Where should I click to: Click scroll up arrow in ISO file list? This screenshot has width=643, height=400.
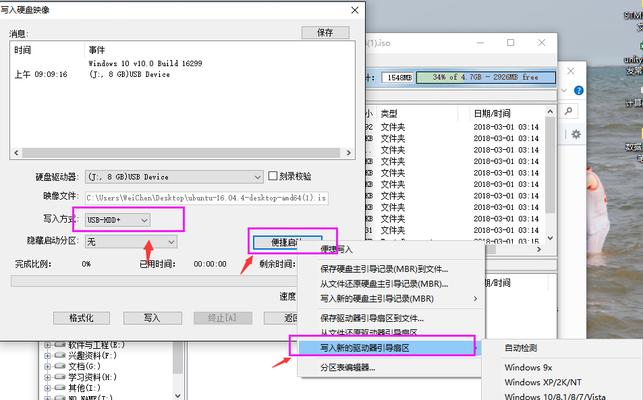(550, 112)
